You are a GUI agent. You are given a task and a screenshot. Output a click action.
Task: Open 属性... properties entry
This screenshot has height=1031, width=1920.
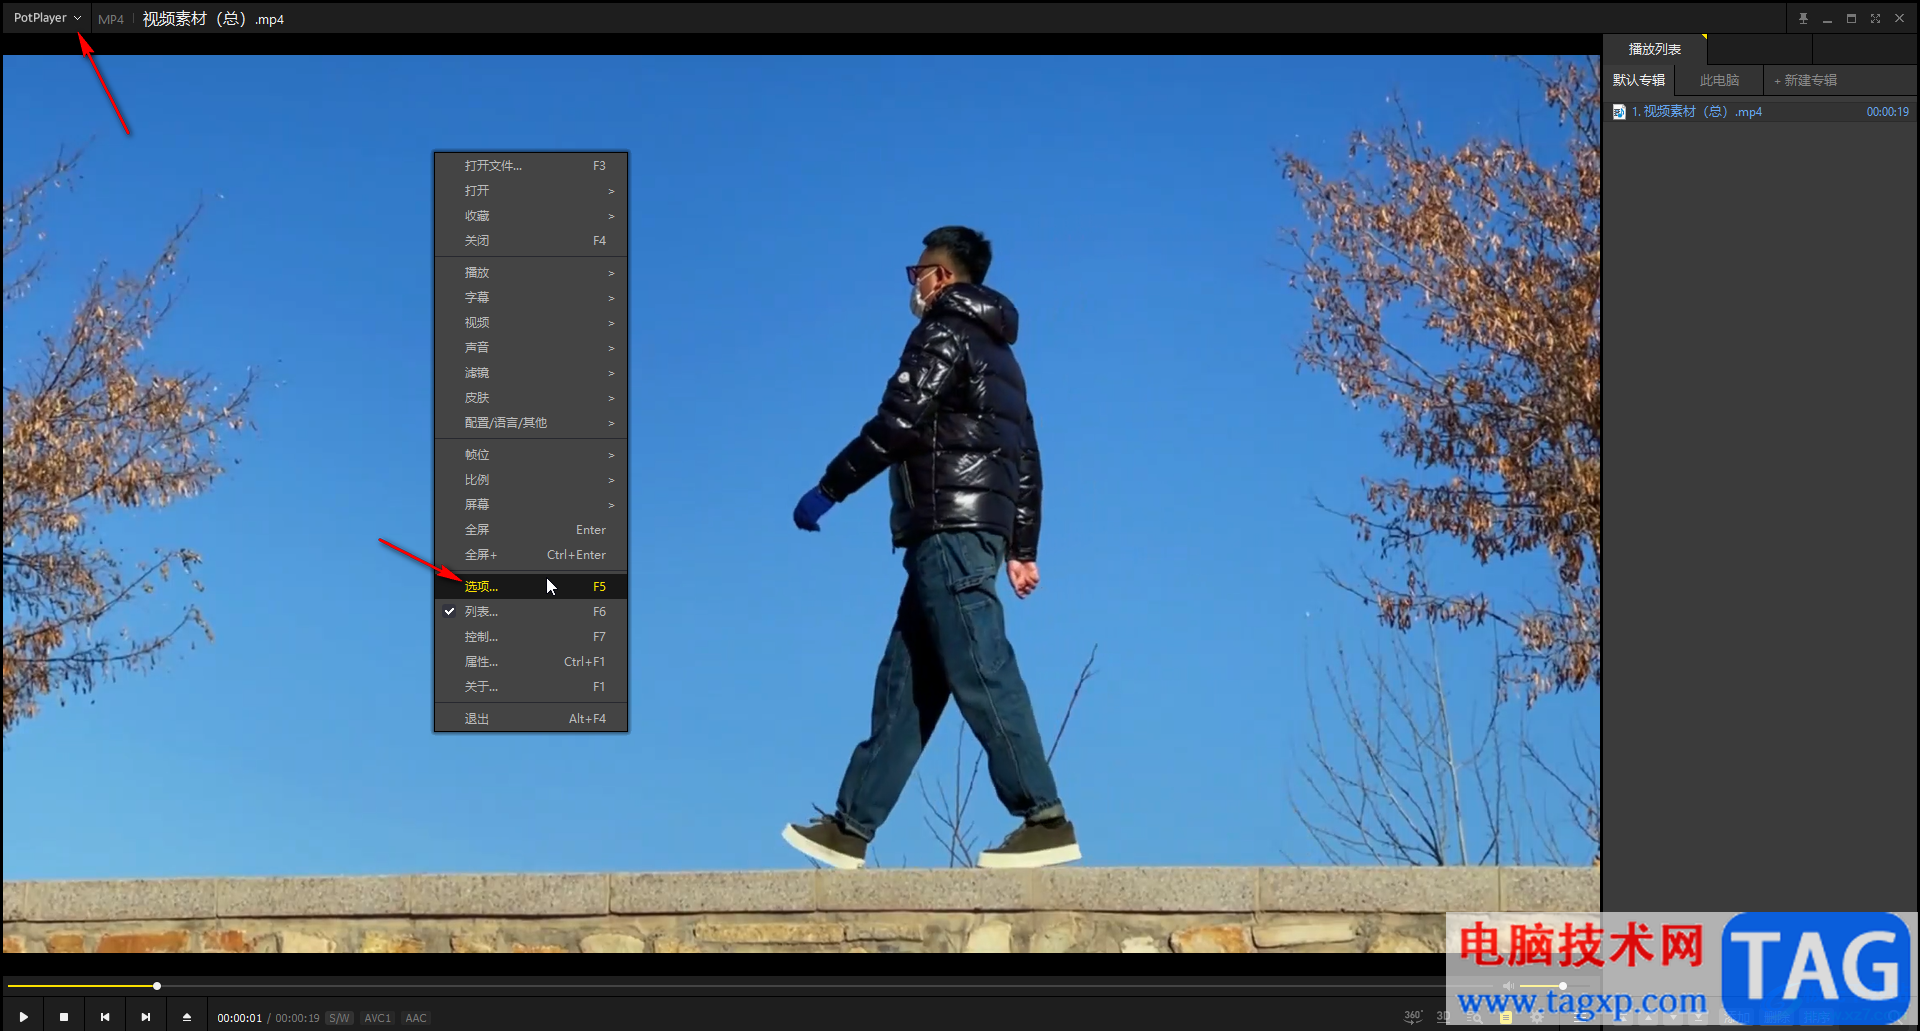coord(531,662)
